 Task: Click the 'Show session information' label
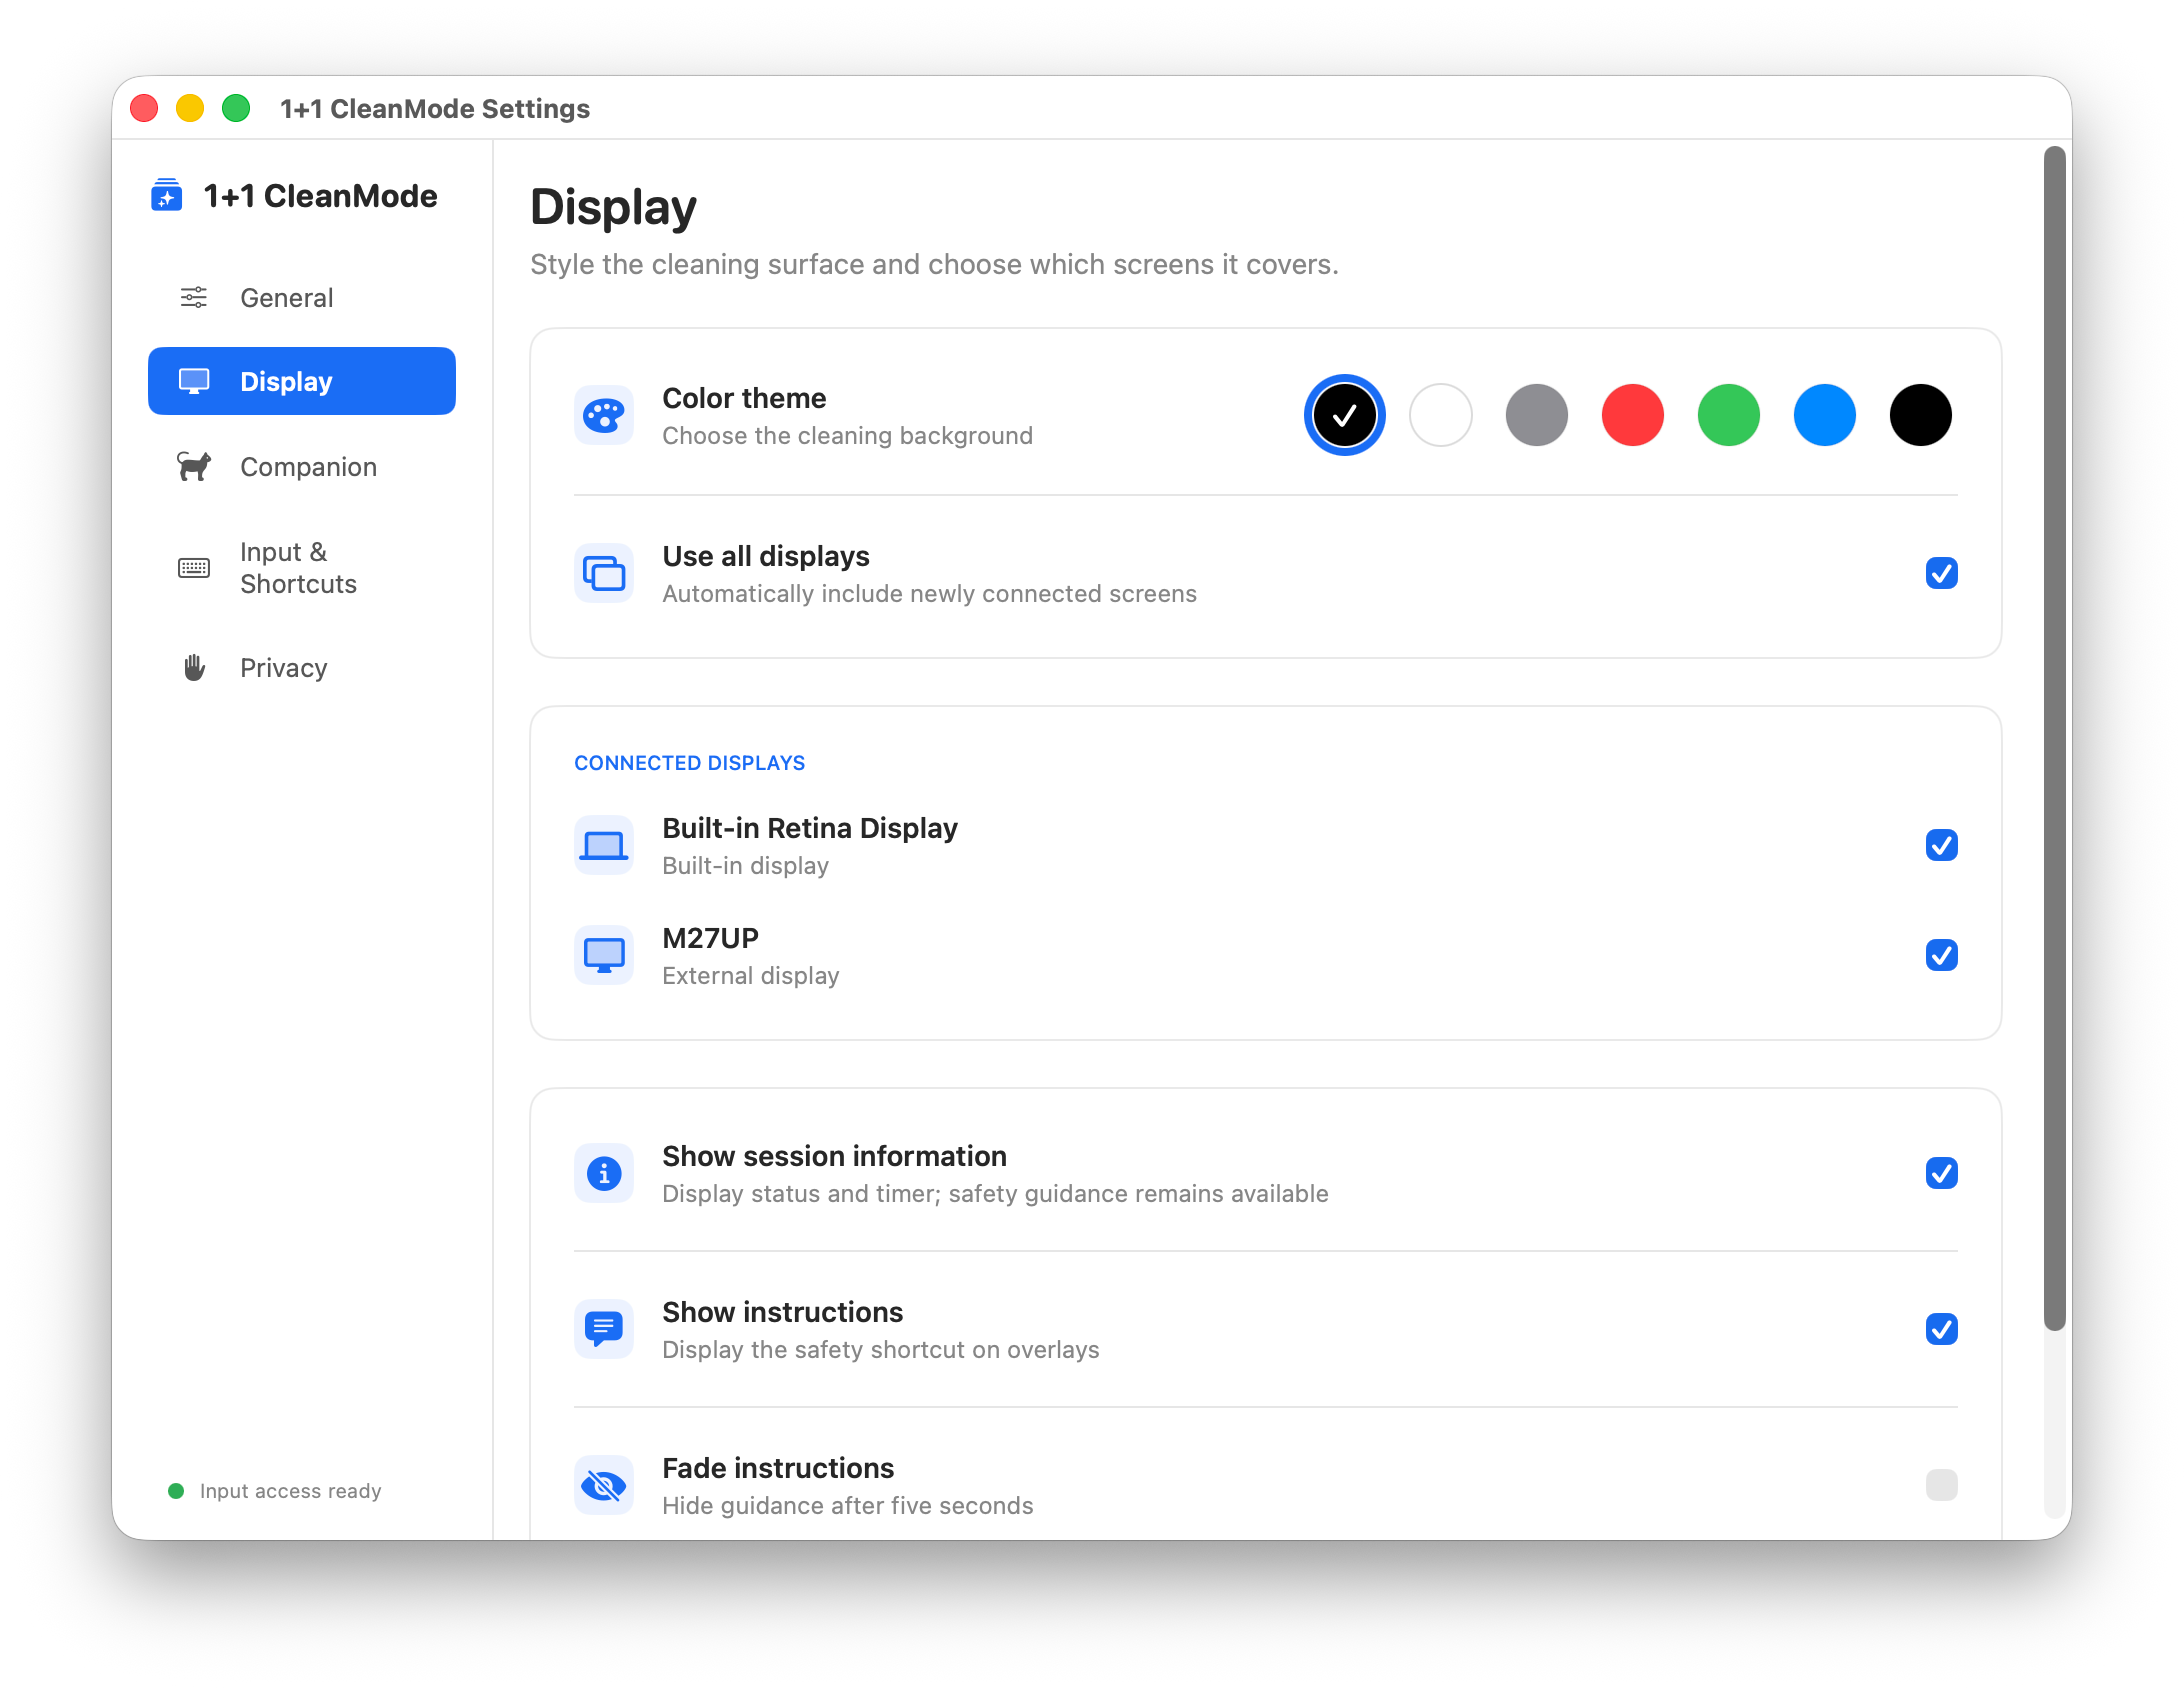coord(834,1156)
